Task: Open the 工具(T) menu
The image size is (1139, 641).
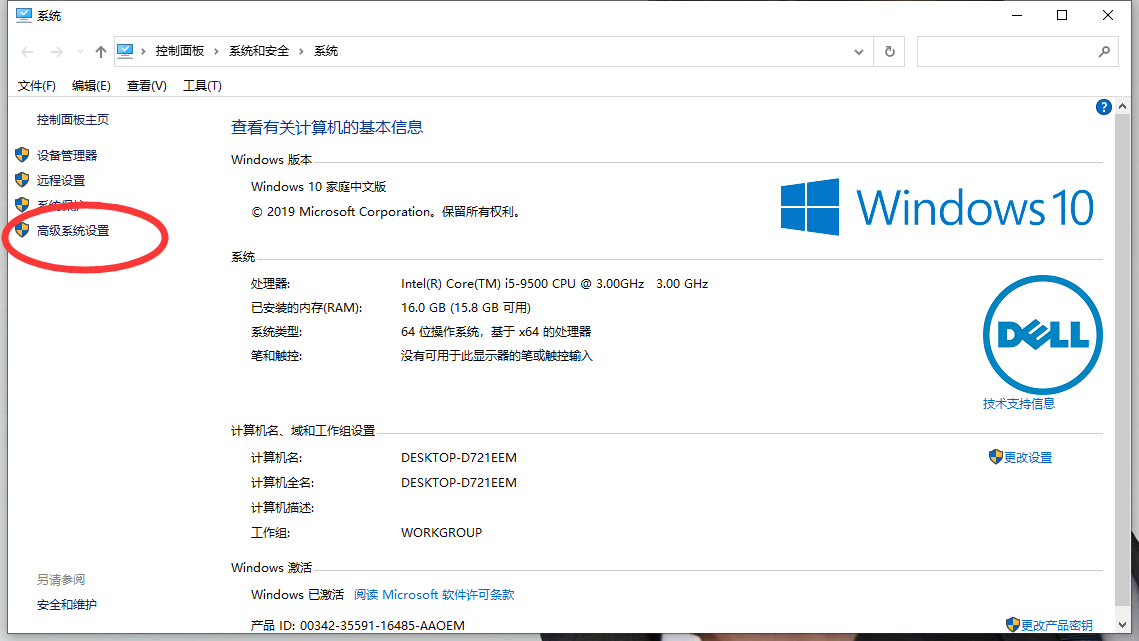Action: click(202, 86)
